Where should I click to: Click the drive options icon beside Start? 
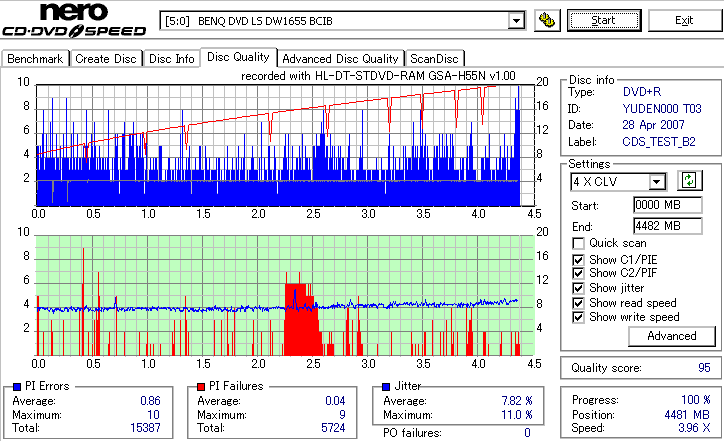pyautogui.click(x=547, y=21)
